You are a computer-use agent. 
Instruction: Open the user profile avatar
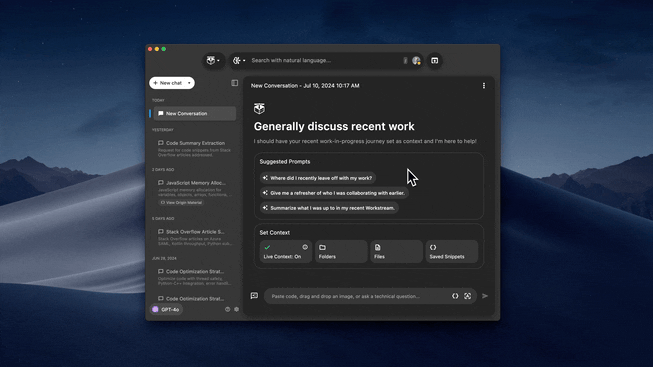tap(416, 61)
